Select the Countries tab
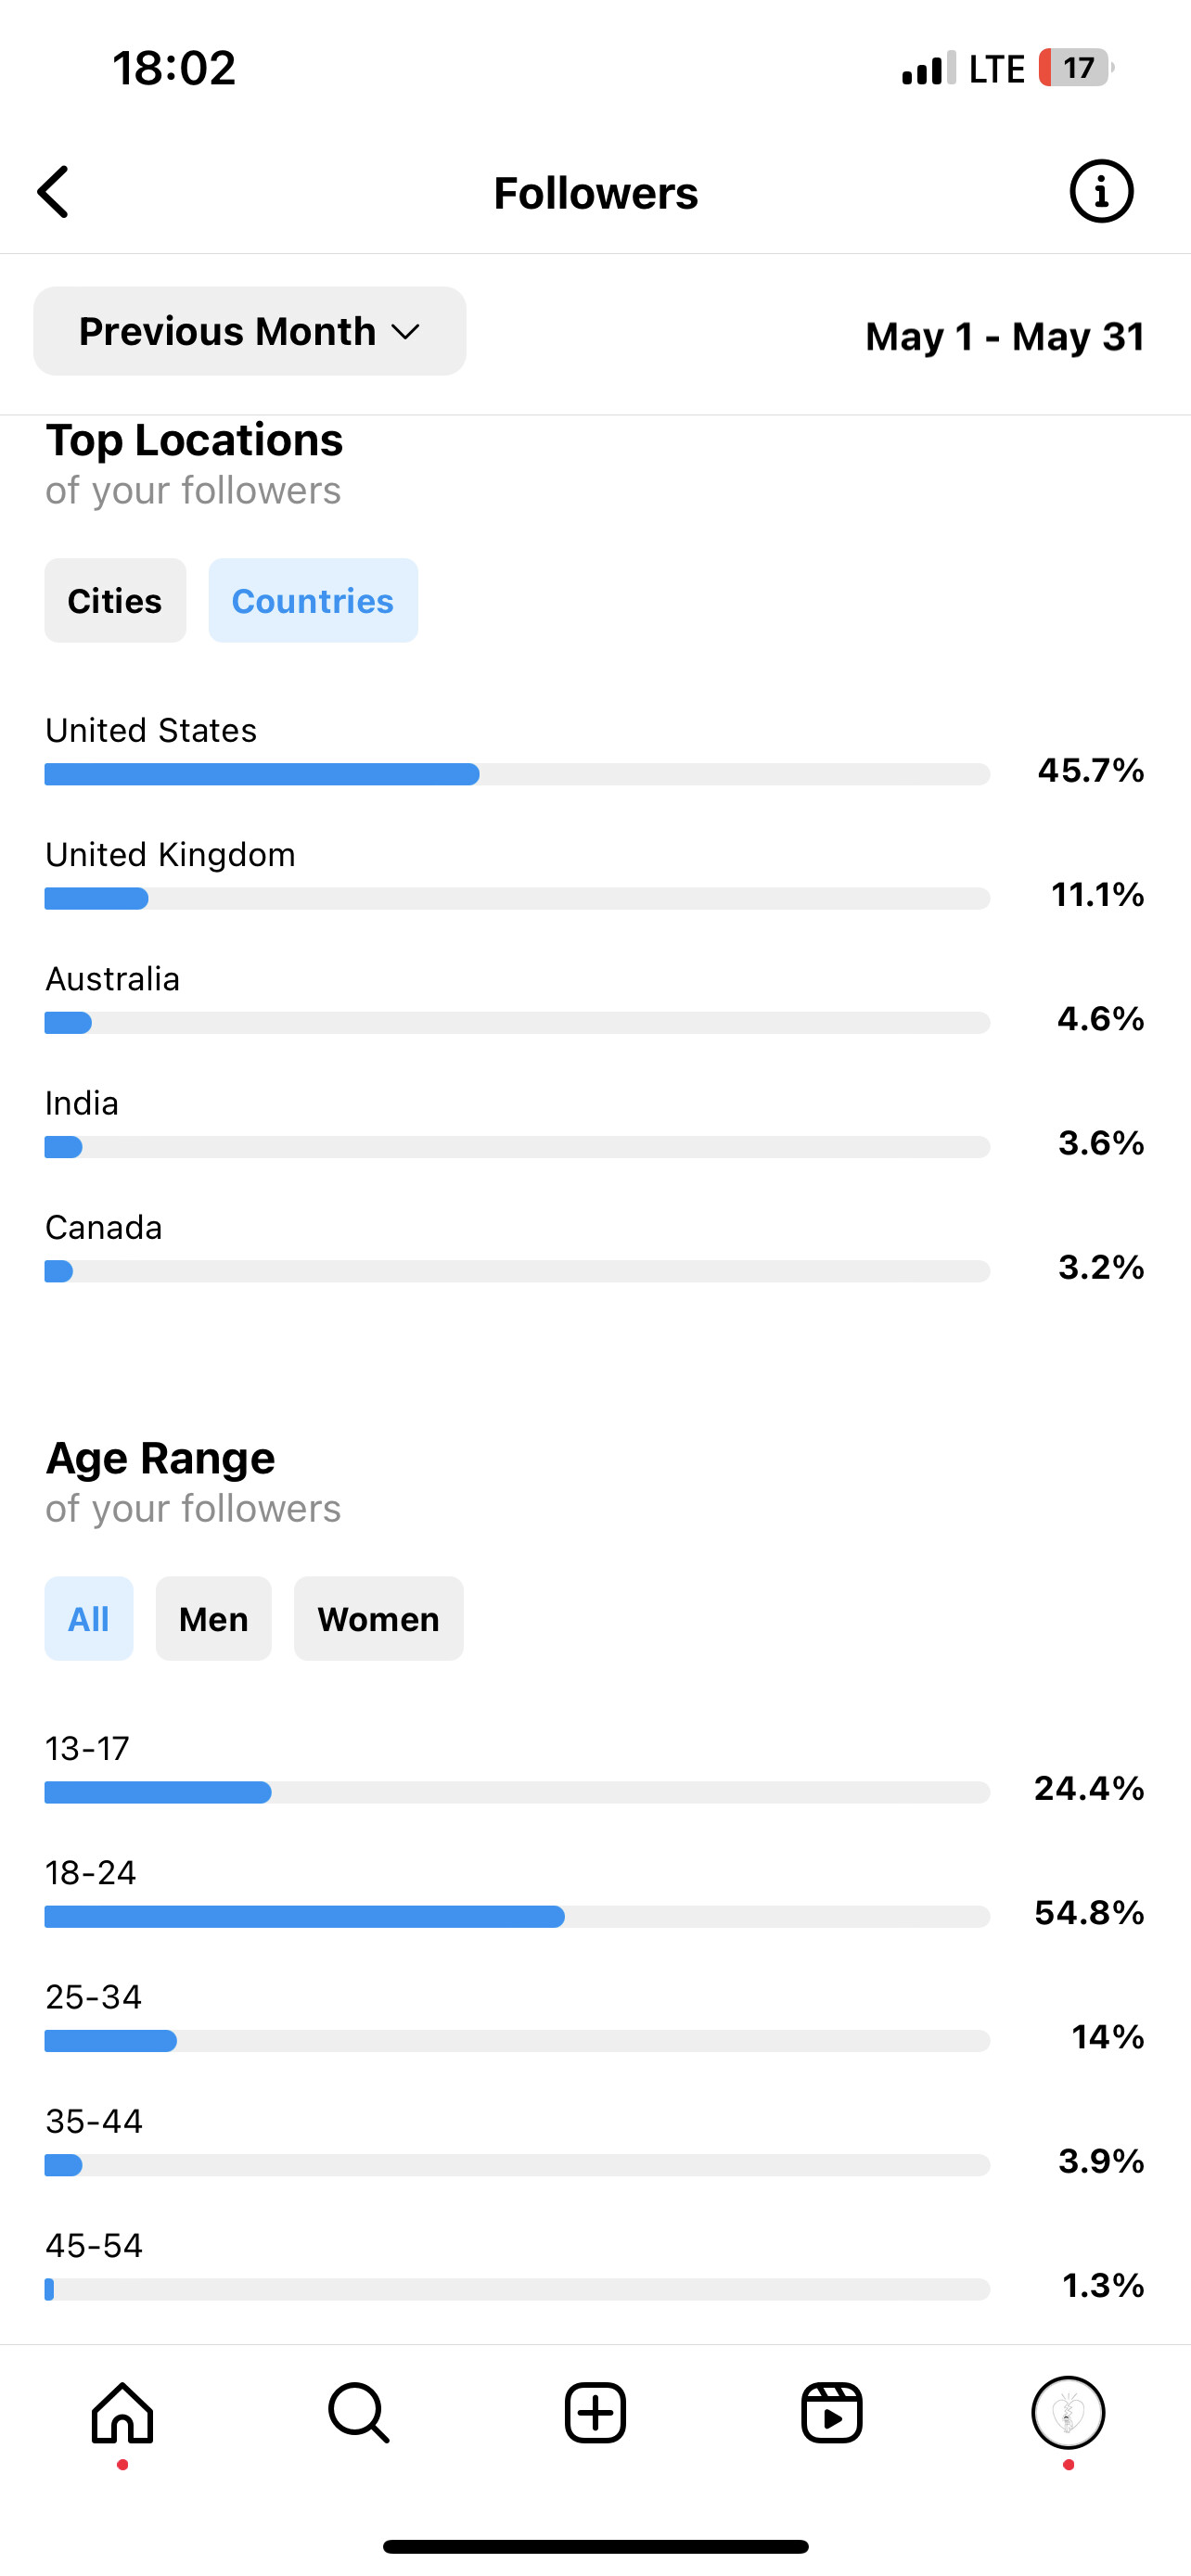1191x2576 pixels. tap(313, 600)
